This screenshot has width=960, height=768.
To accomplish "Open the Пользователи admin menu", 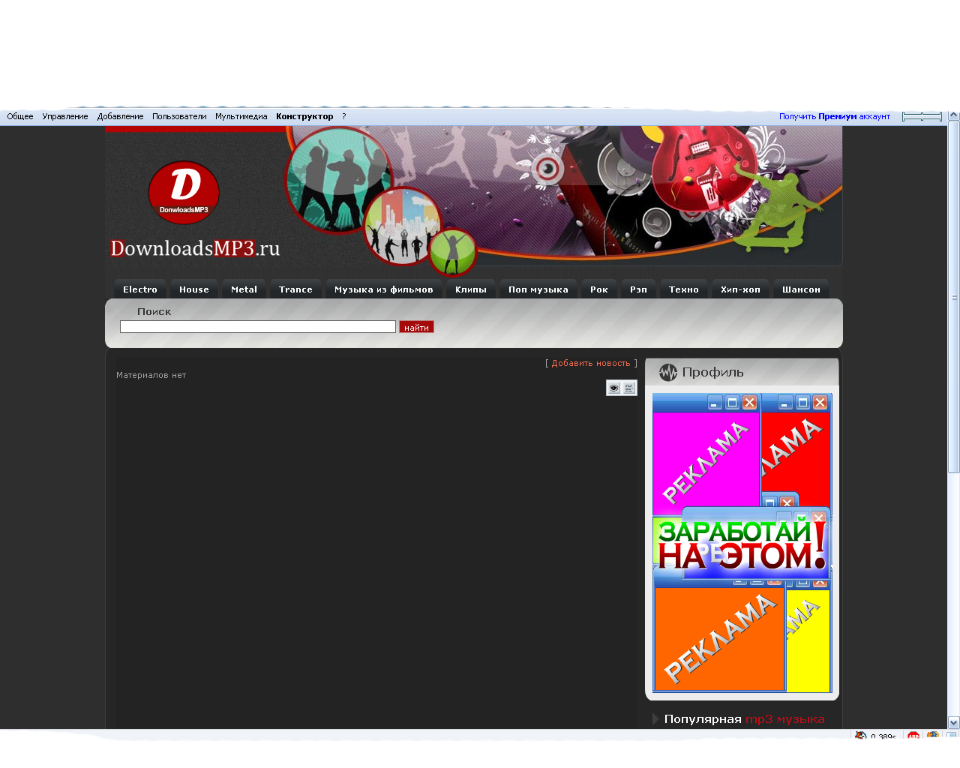I will click(x=179, y=116).
